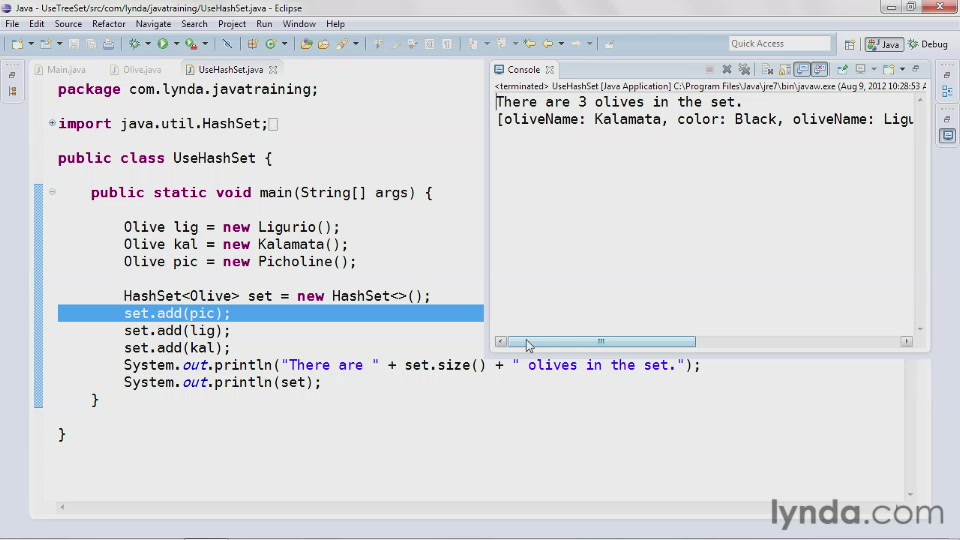Image resolution: width=960 pixels, height=540 pixels.
Task: Click 'Olive kal = new Kalamata();' line
Action: point(236,244)
